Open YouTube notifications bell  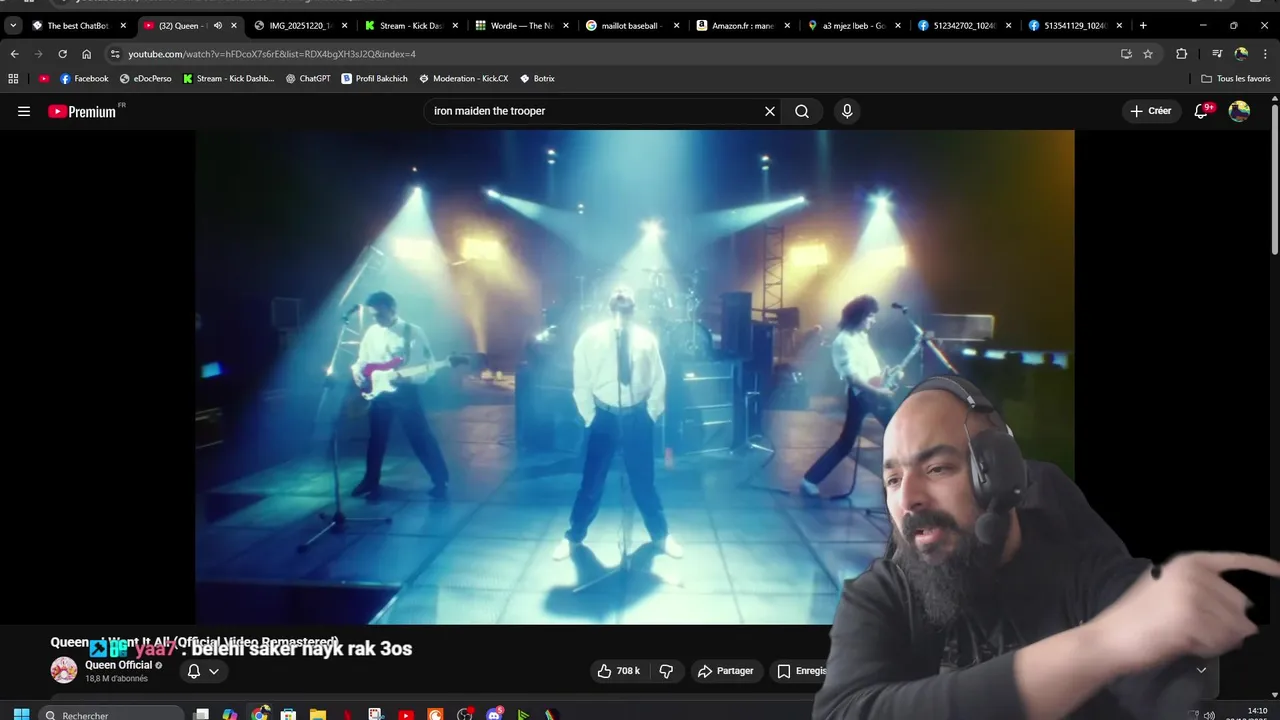pos(1201,111)
